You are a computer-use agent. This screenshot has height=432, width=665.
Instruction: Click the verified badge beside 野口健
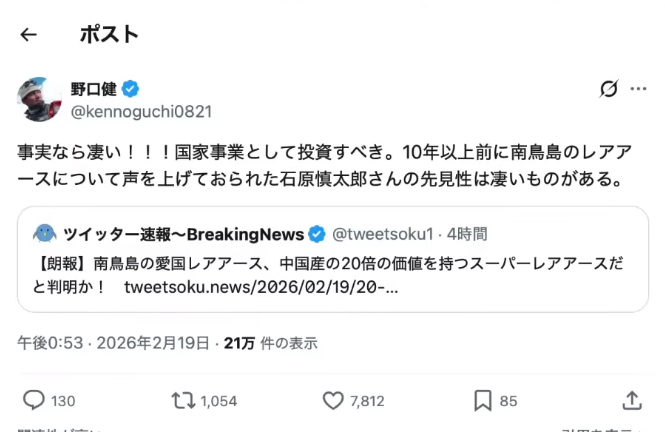(131, 88)
